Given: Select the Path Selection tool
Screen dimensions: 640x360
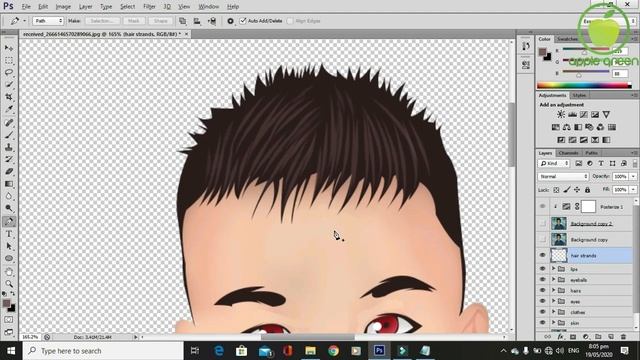Looking at the screenshot, I should tap(9, 246).
